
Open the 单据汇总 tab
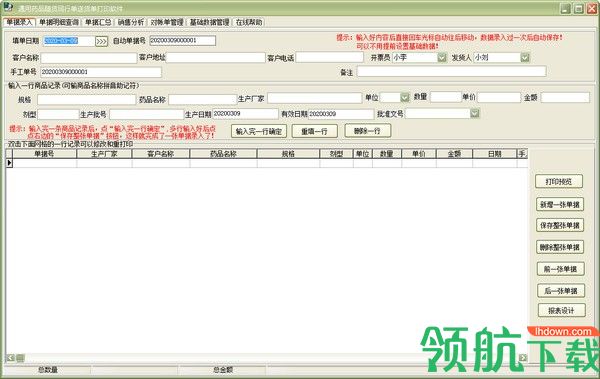(98, 22)
